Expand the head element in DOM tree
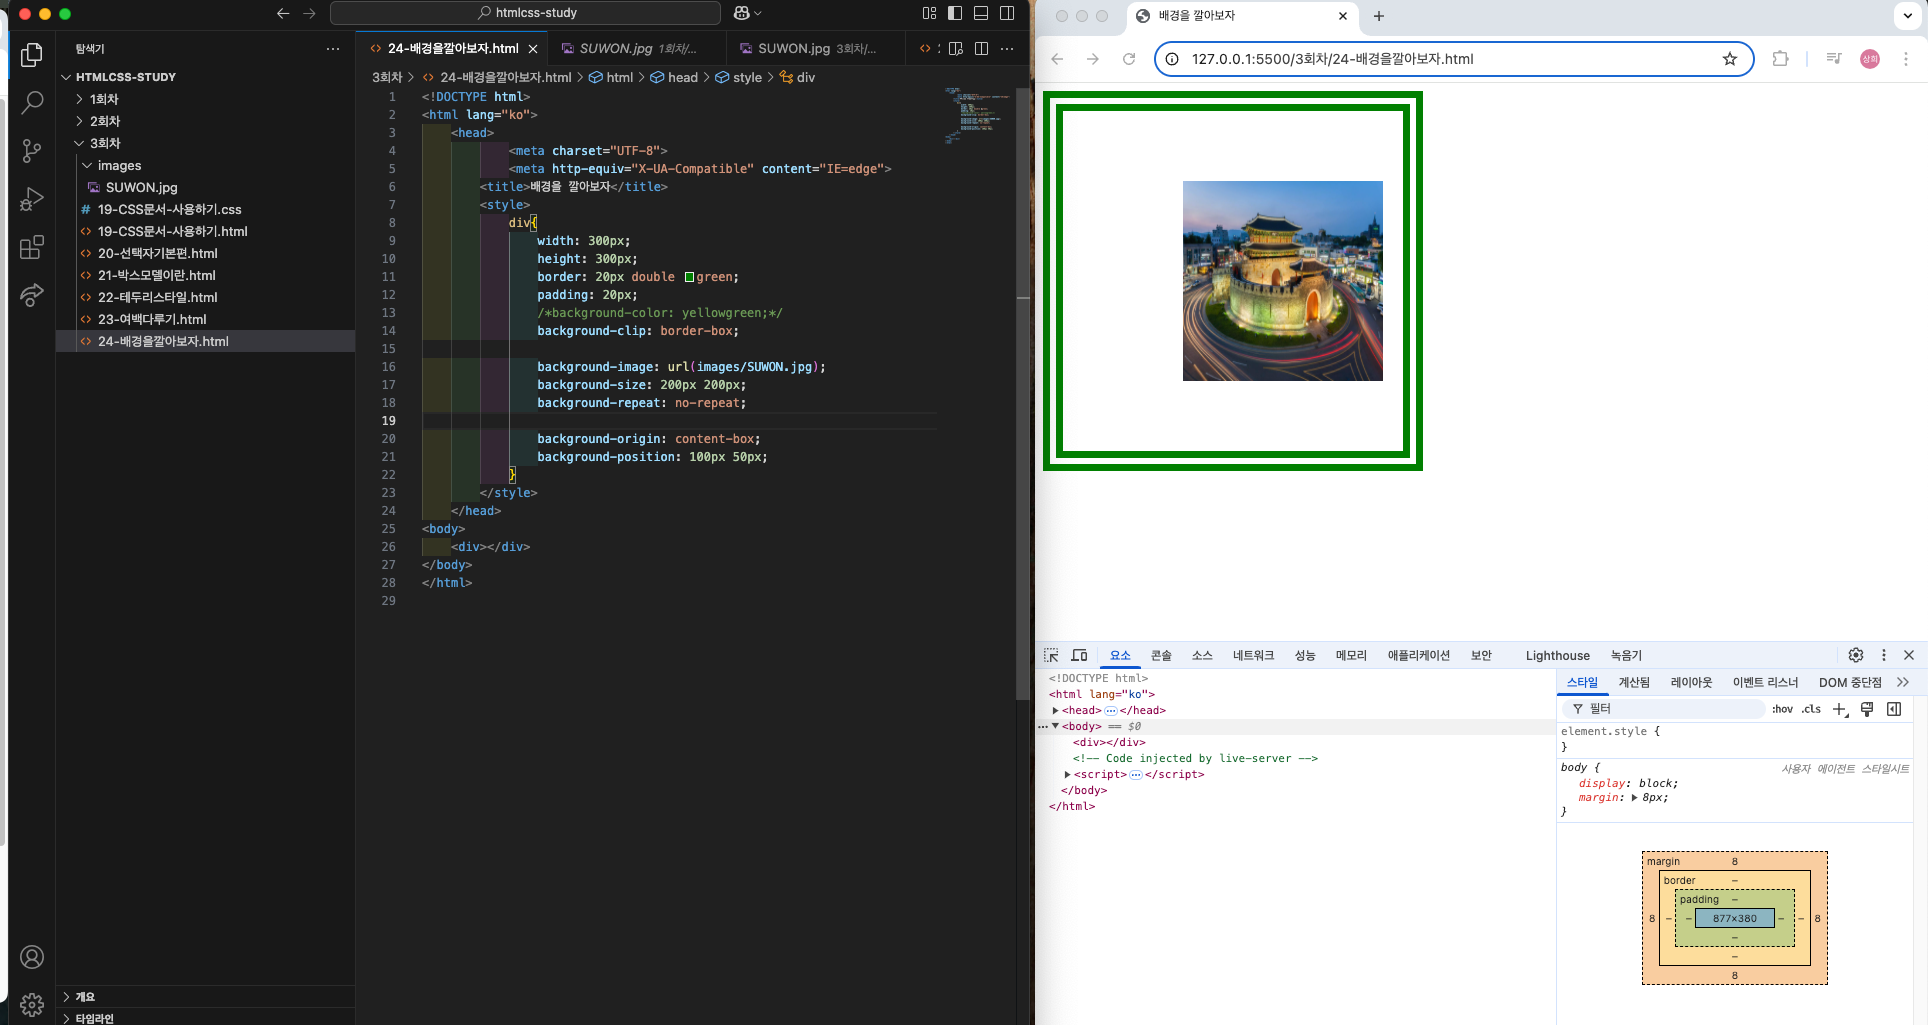 click(1055, 711)
